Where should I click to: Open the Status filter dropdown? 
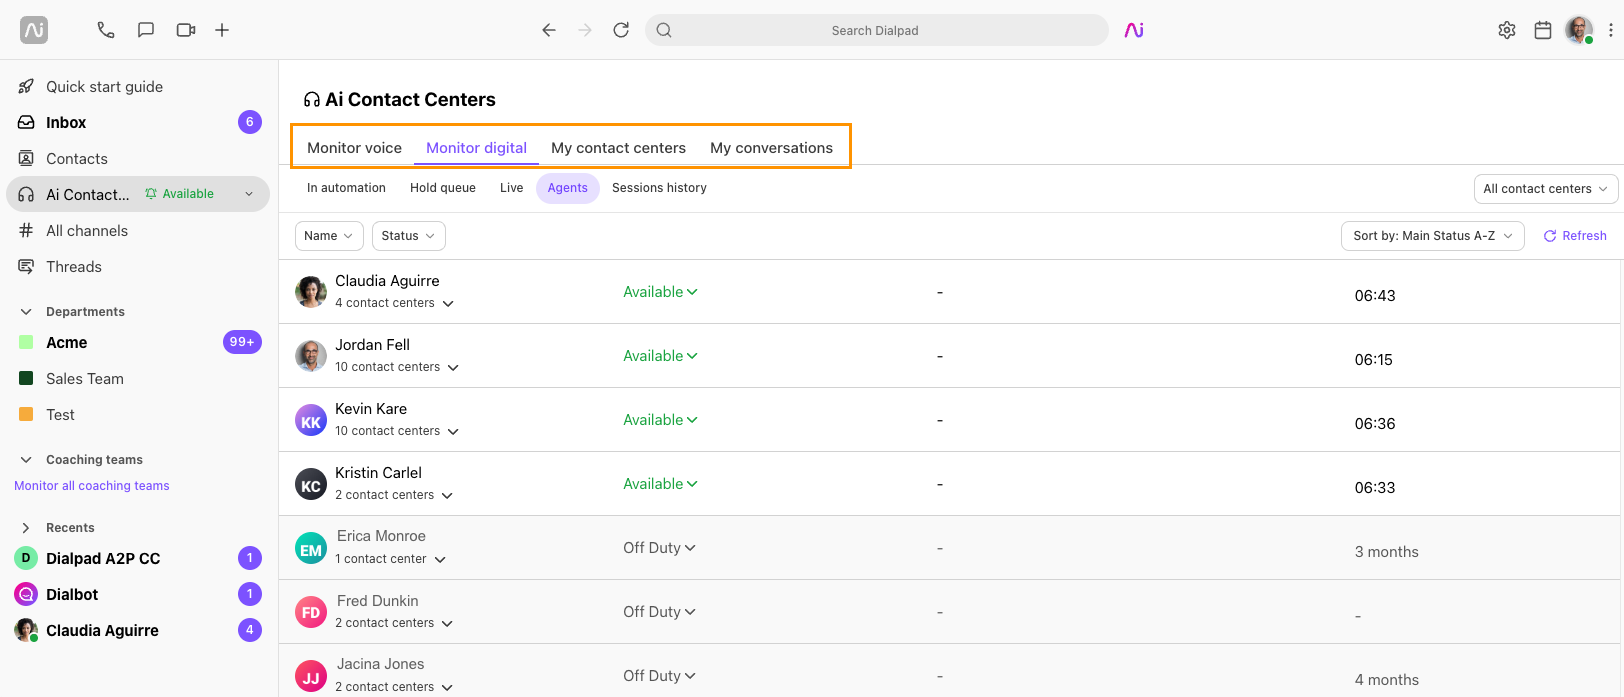click(x=409, y=236)
